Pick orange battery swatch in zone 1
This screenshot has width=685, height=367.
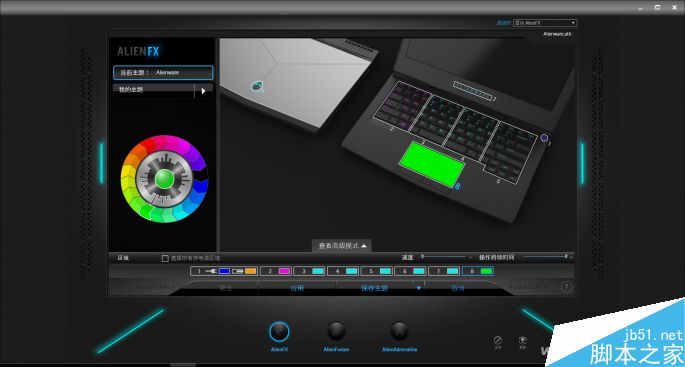coord(250,271)
